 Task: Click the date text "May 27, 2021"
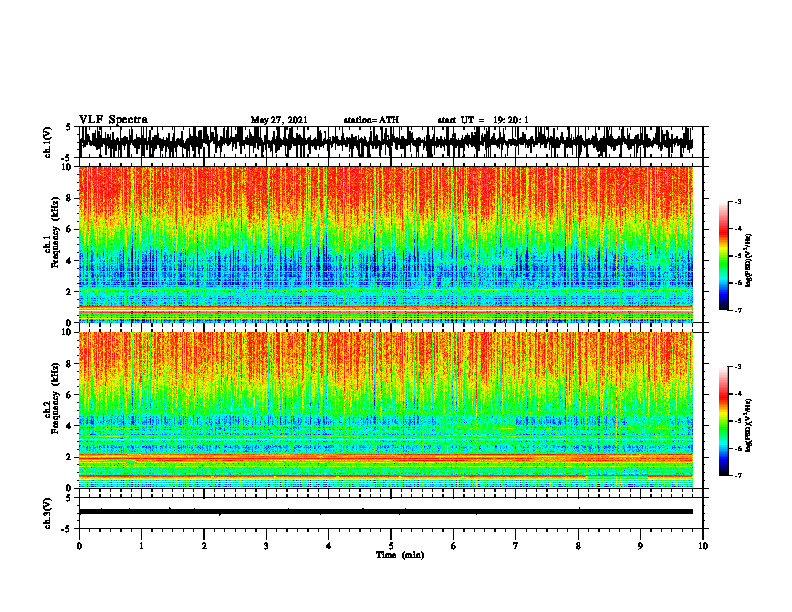point(279,120)
